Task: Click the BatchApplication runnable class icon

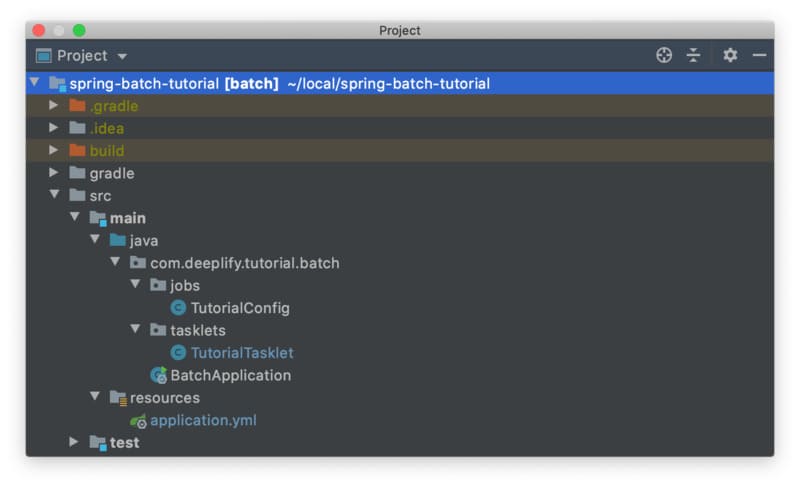Action: coord(159,375)
